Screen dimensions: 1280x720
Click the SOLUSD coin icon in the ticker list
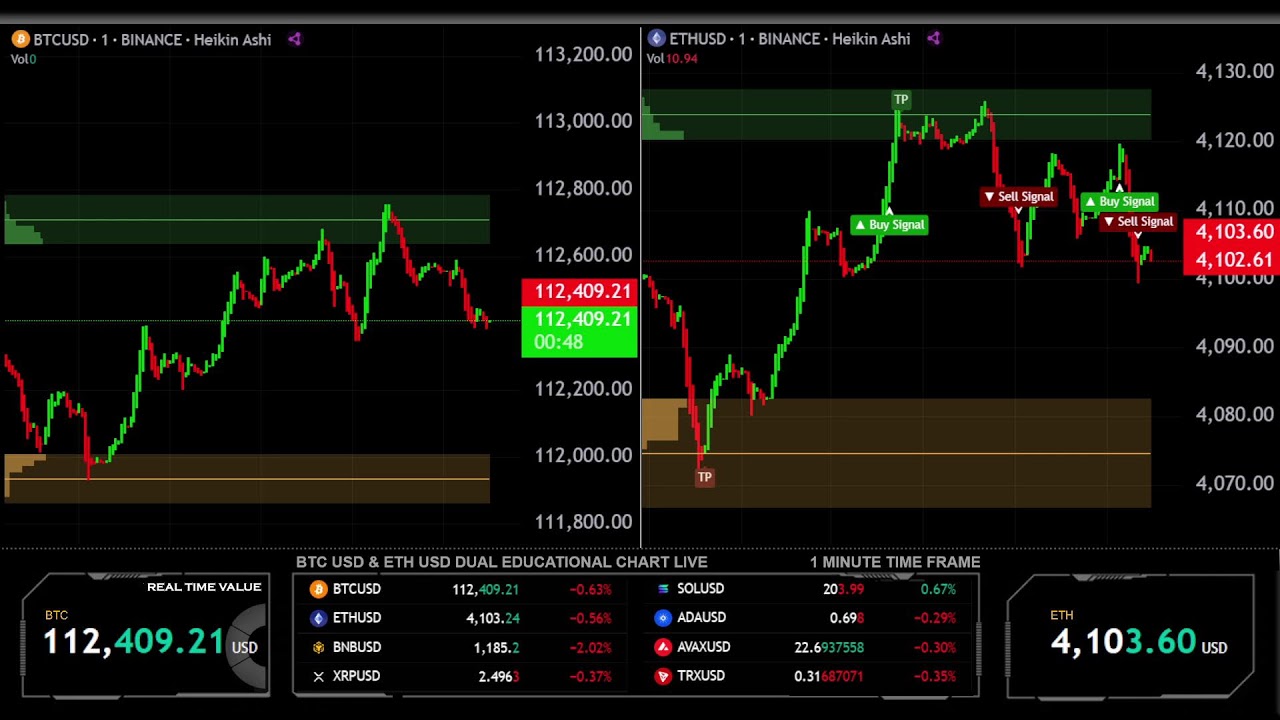click(x=662, y=589)
